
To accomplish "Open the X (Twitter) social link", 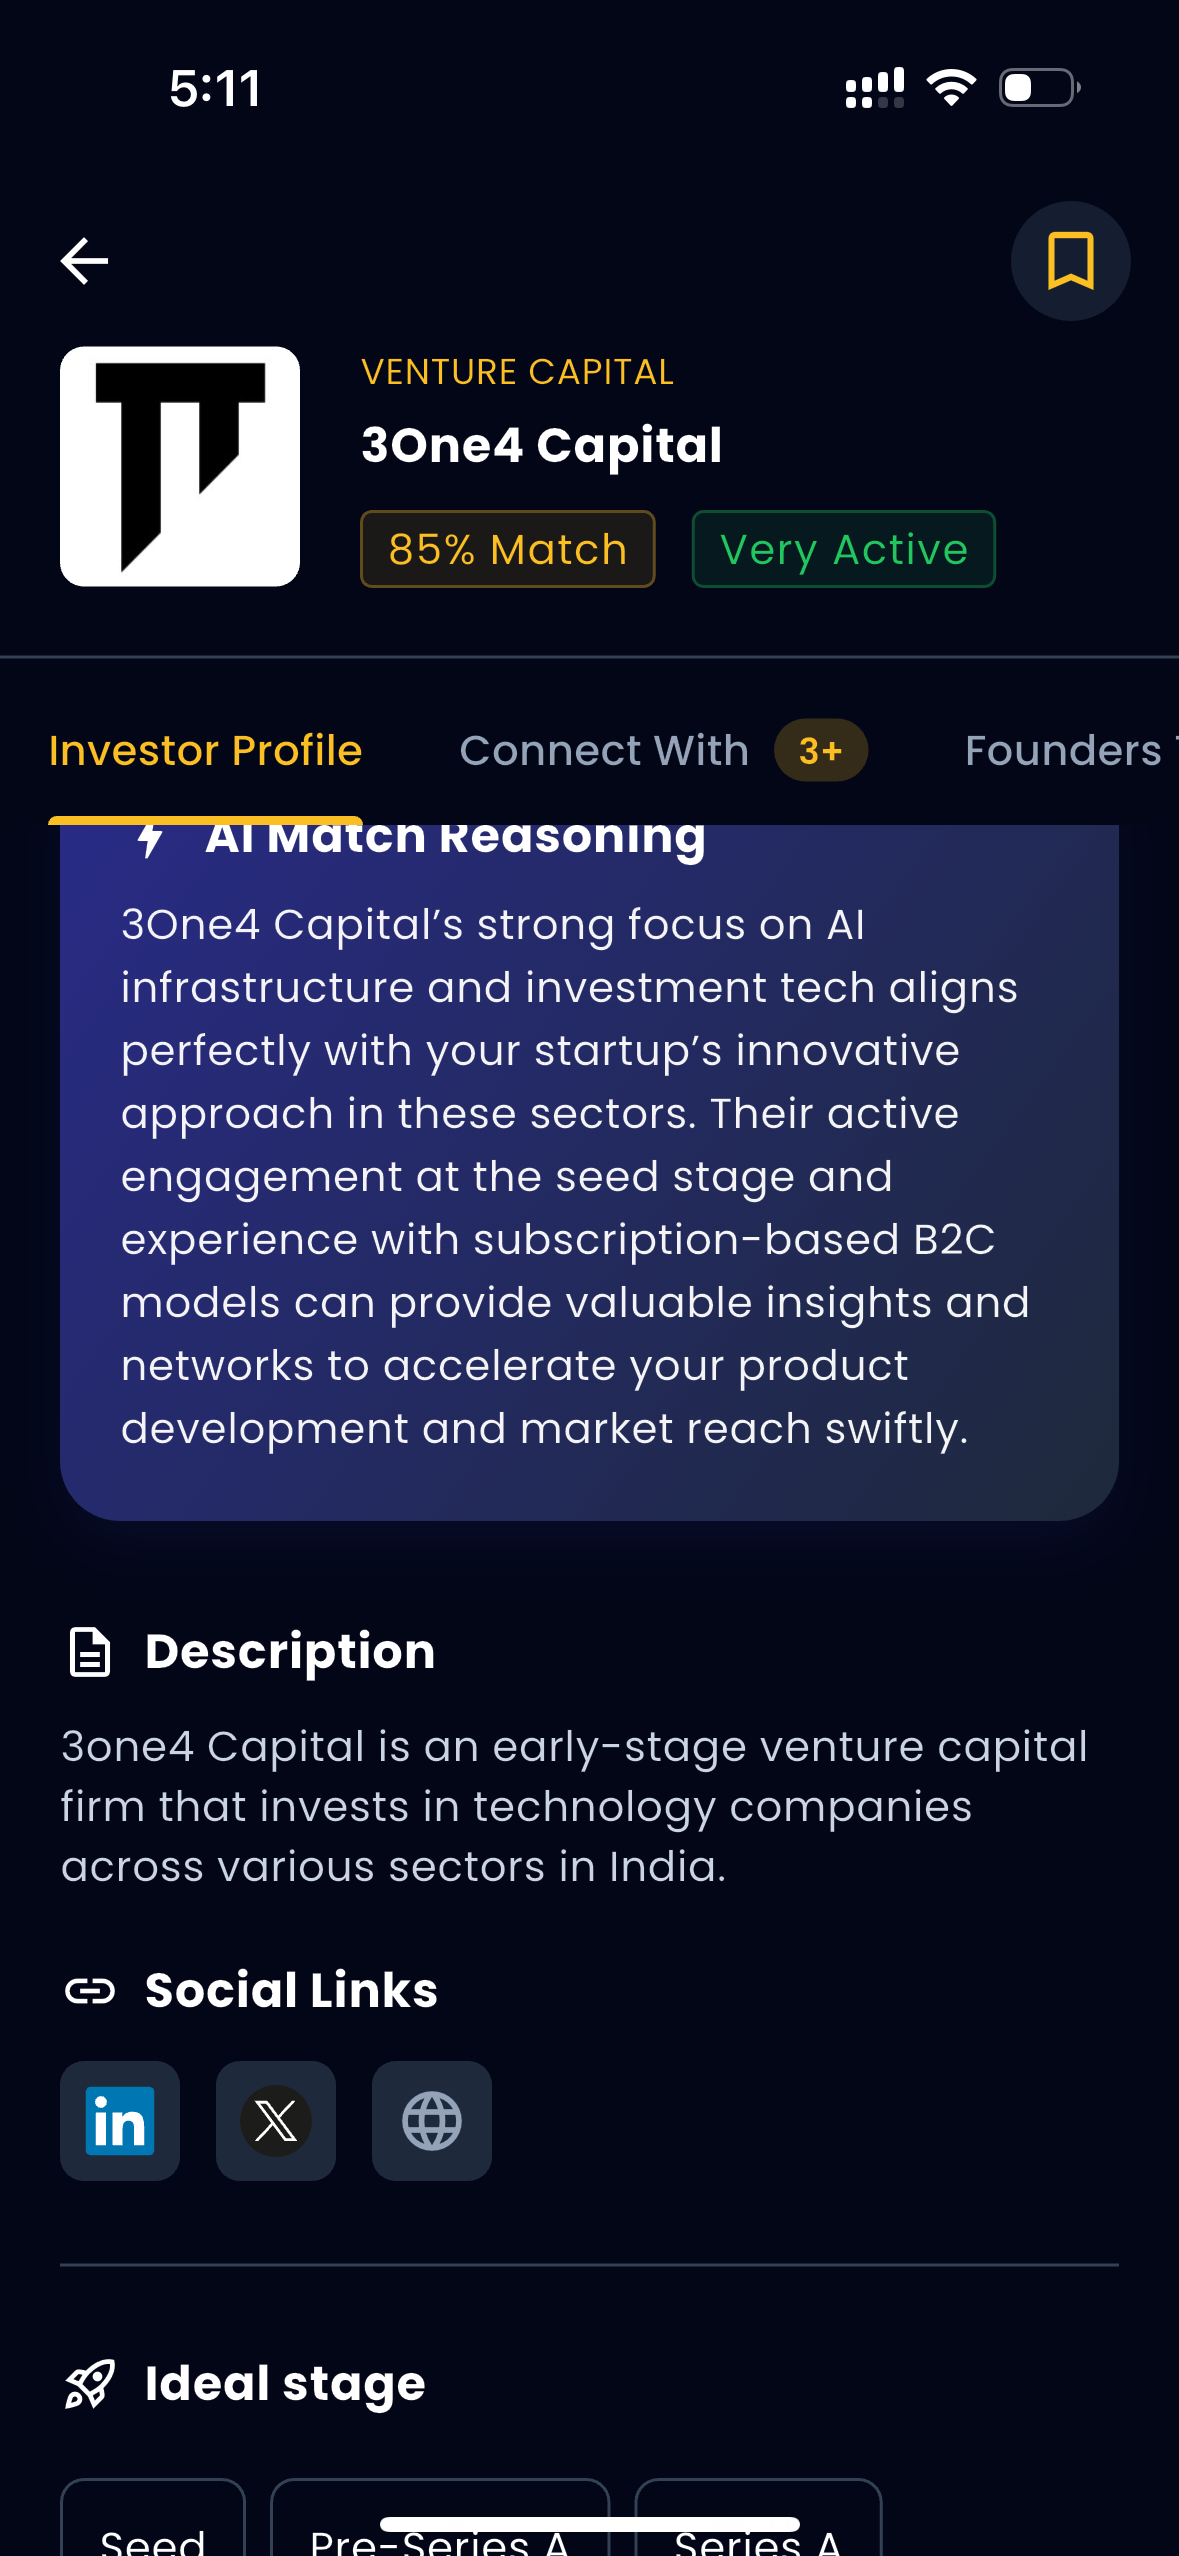I will click(276, 2120).
